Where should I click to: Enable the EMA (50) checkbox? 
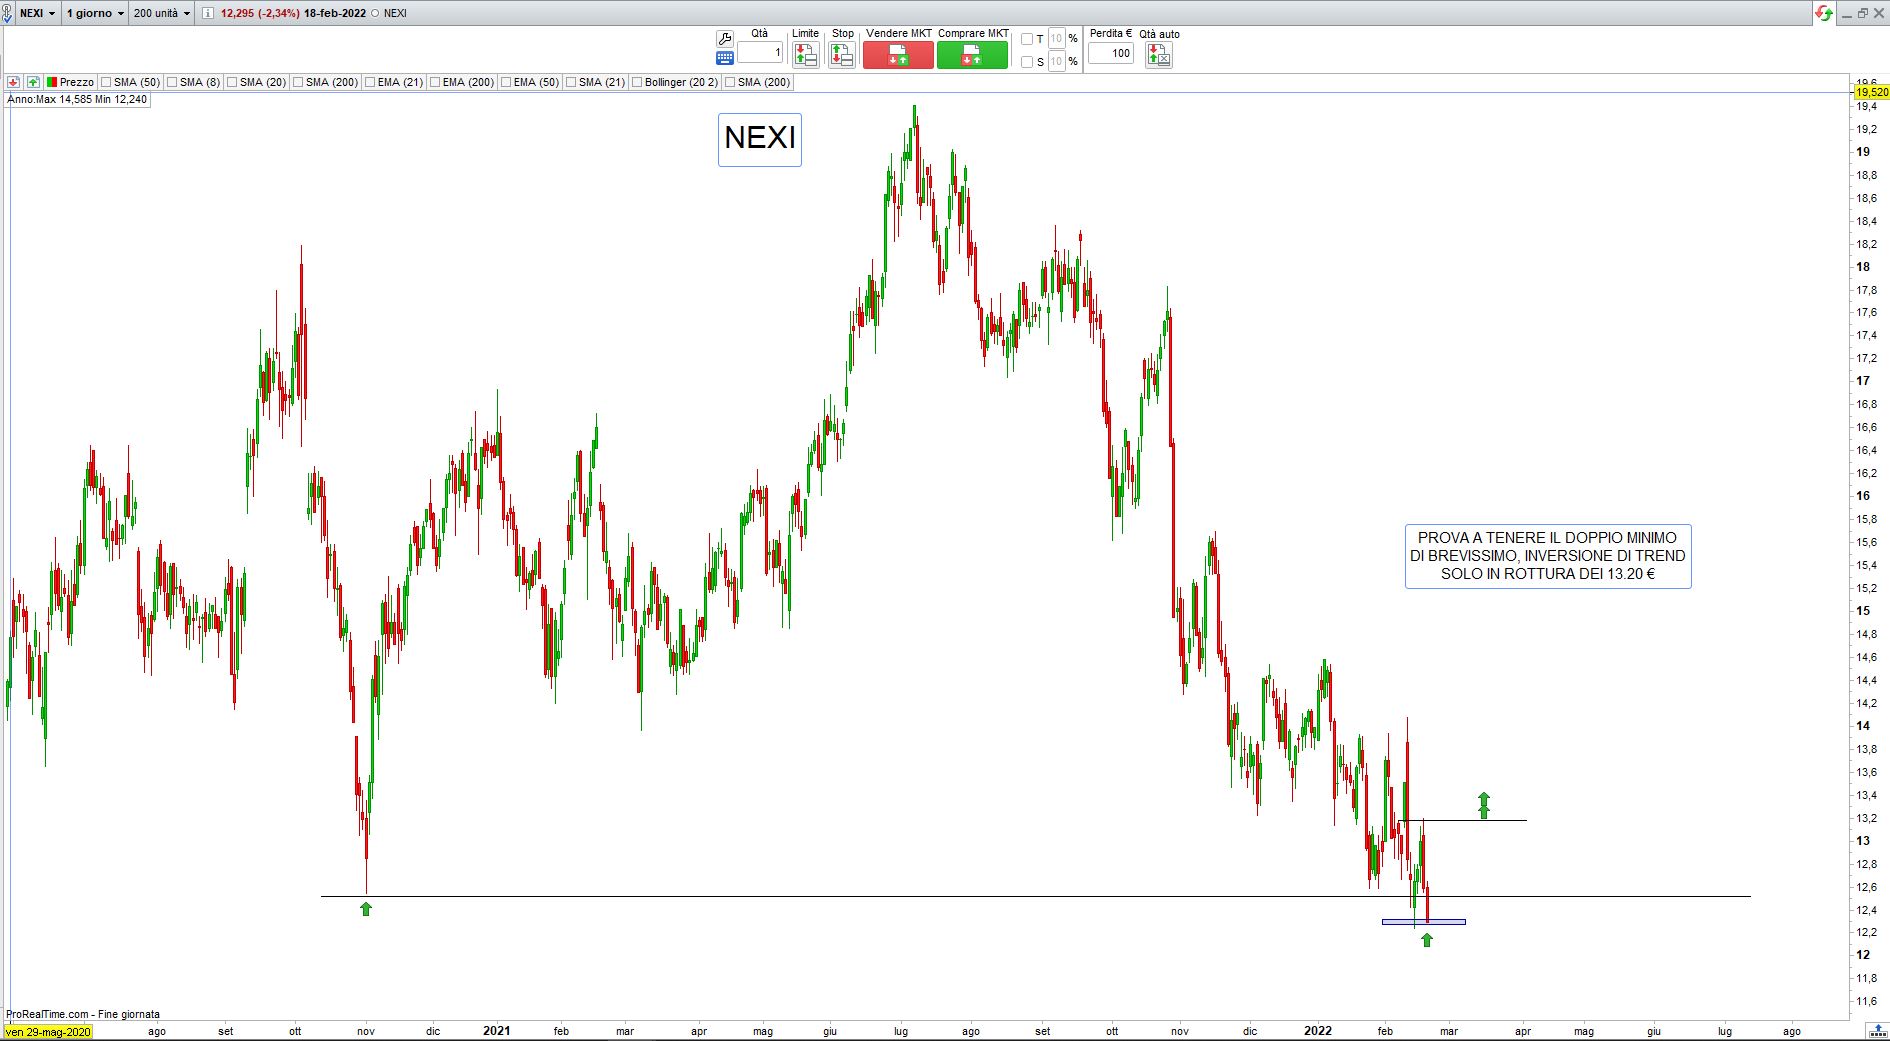506,82
